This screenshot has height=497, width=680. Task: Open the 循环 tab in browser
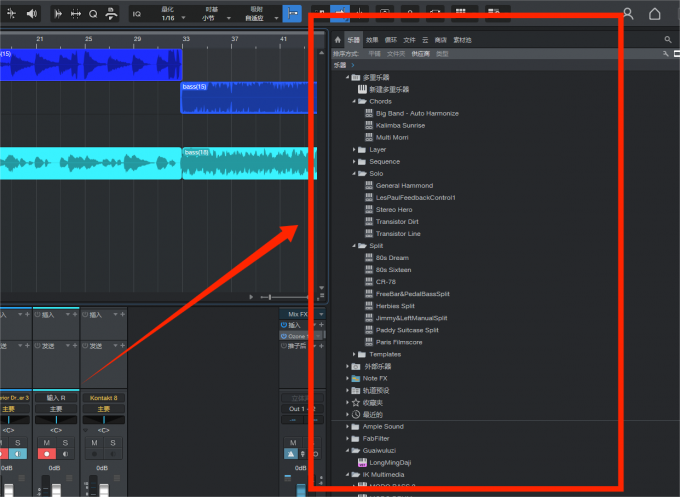coord(389,40)
